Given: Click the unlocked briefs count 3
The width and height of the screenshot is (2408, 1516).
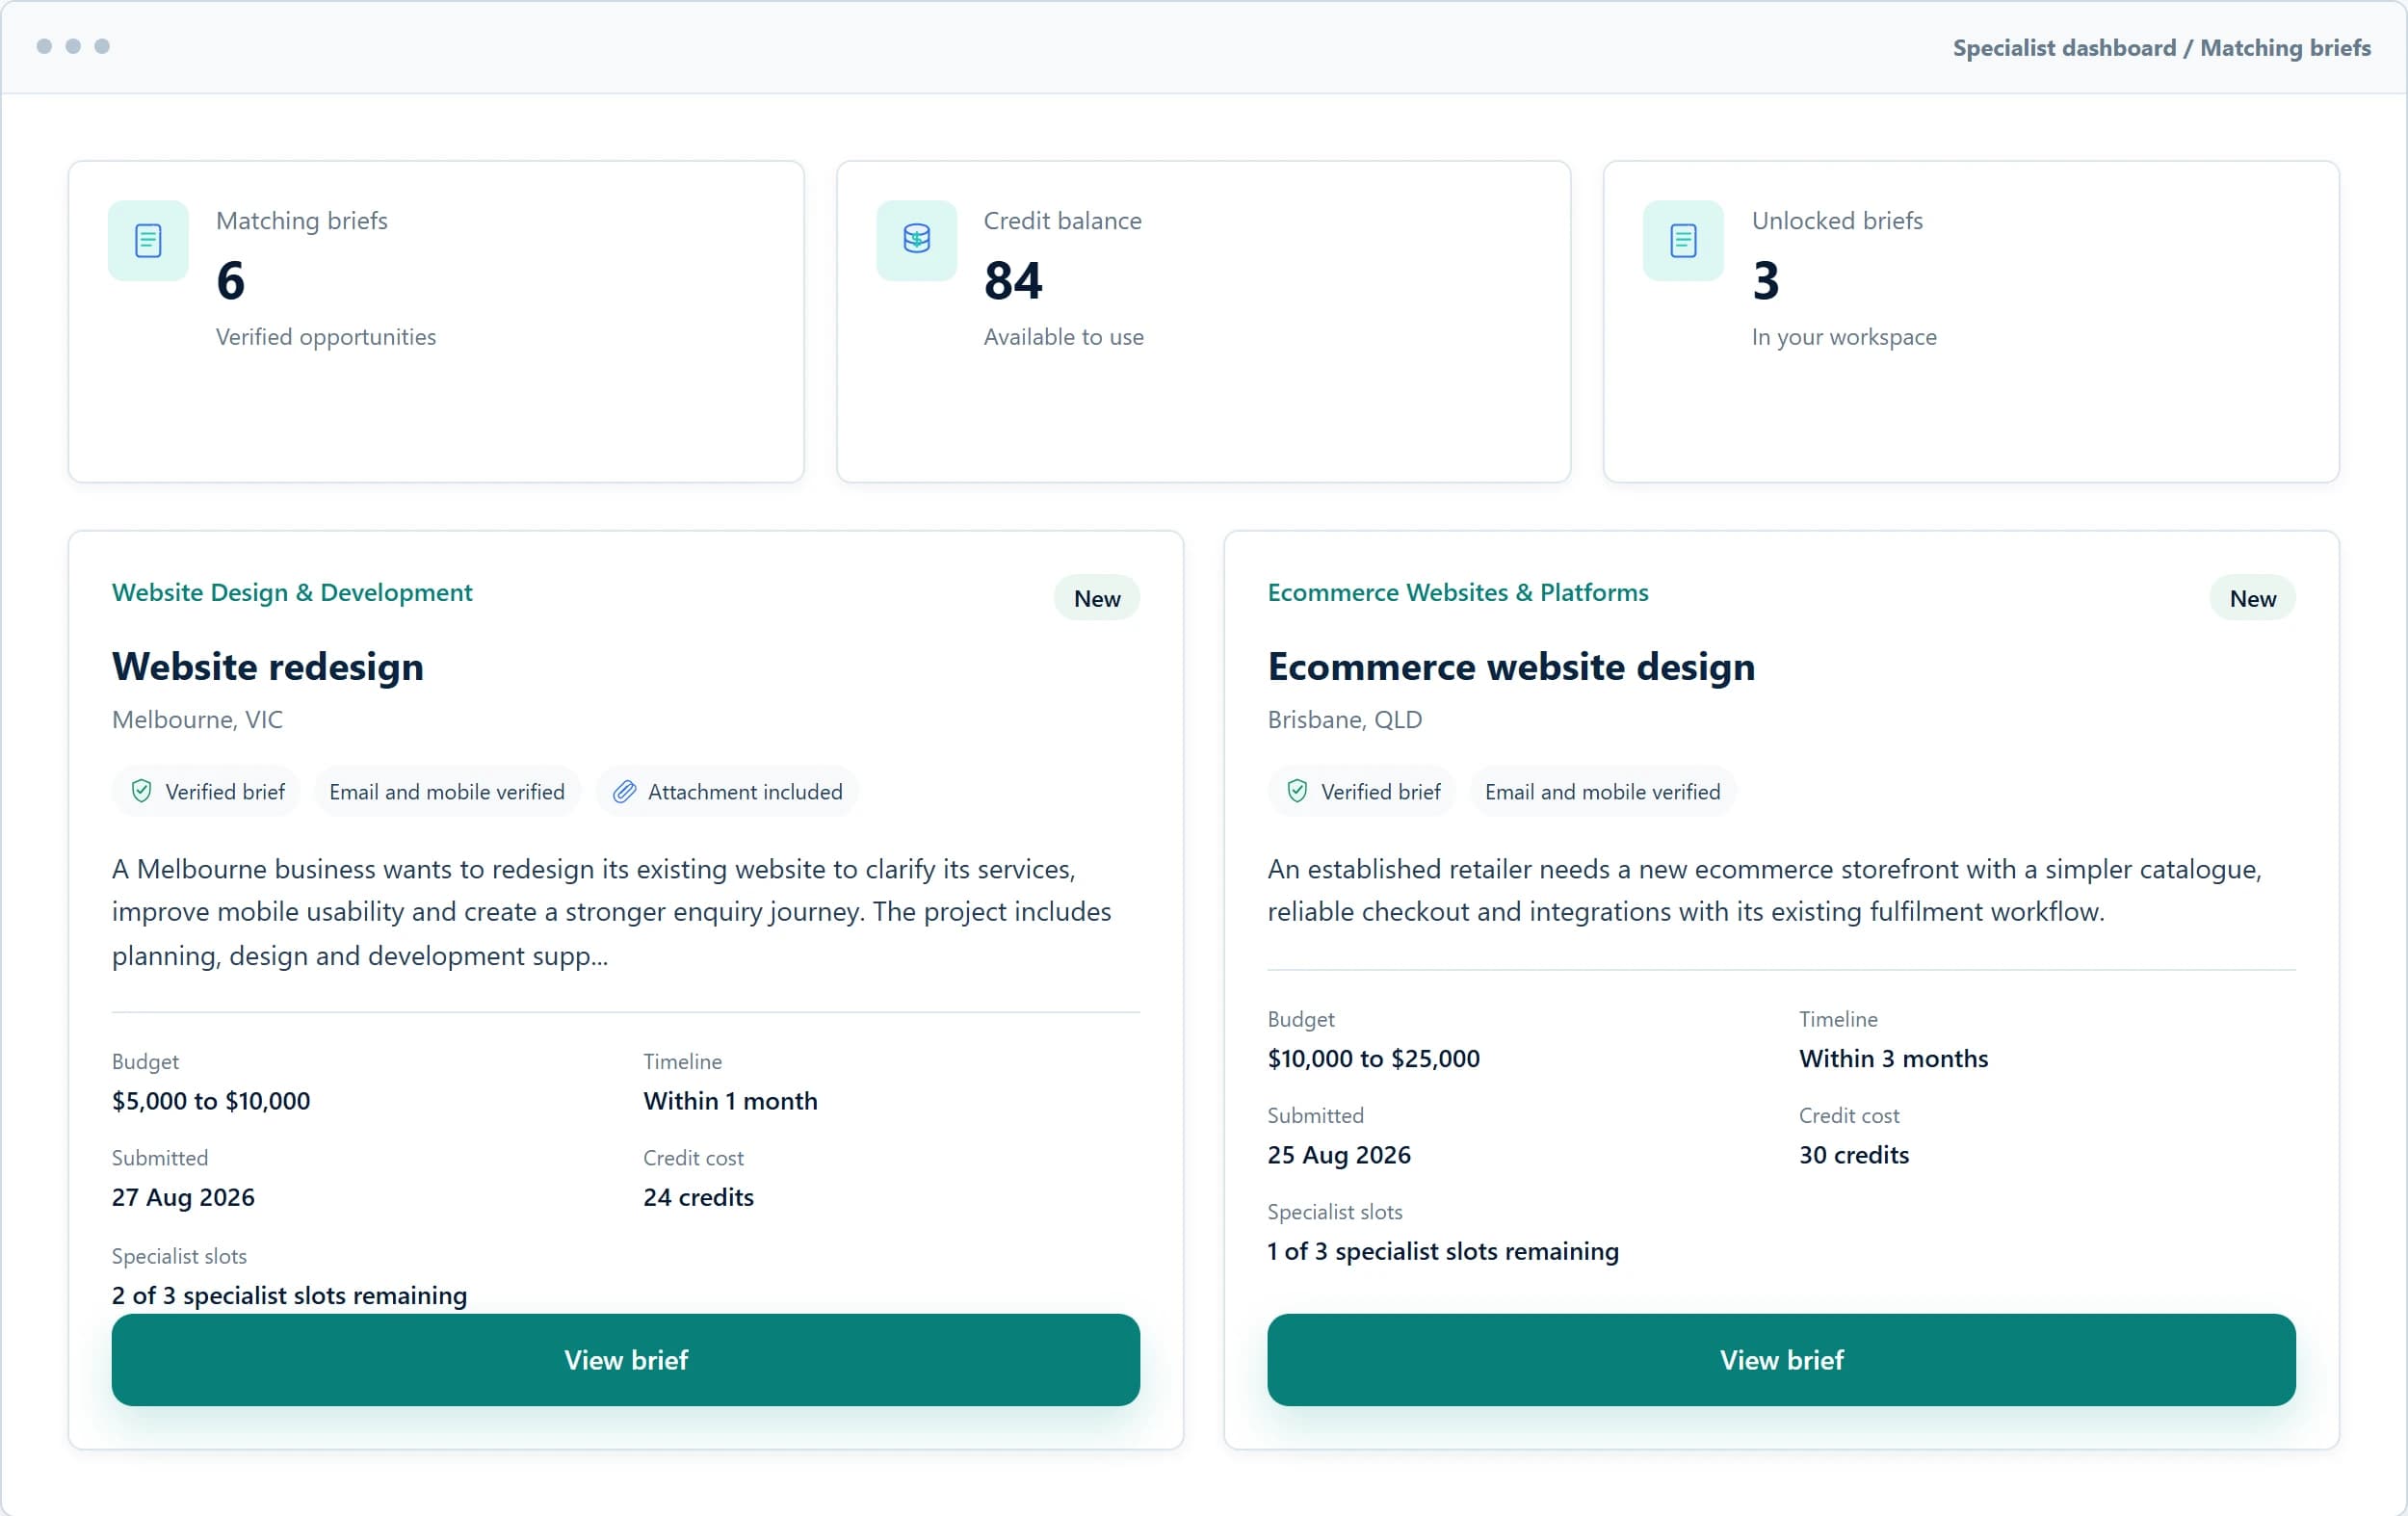Looking at the screenshot, I should [1765, 280].
